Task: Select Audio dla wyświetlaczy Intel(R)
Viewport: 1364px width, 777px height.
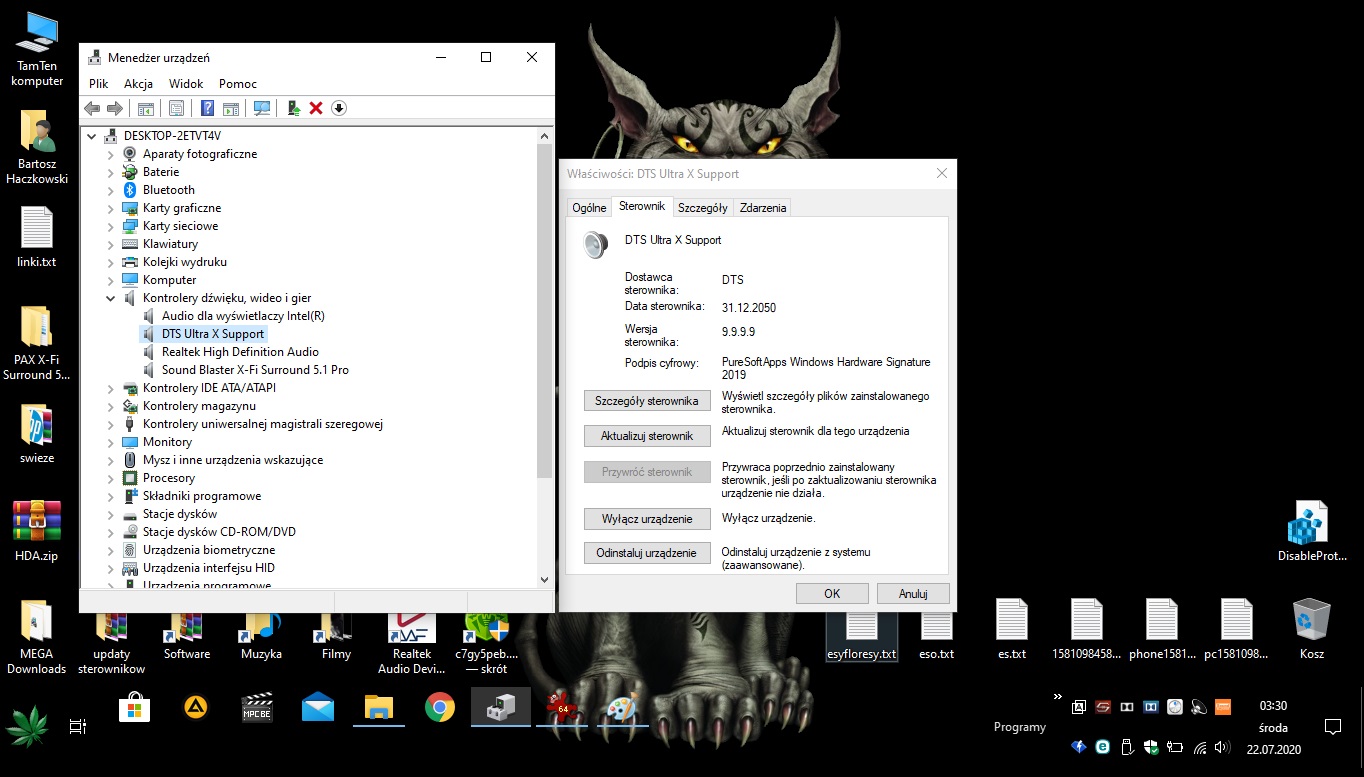Action: pyautogui.click(x=243, y=316)
